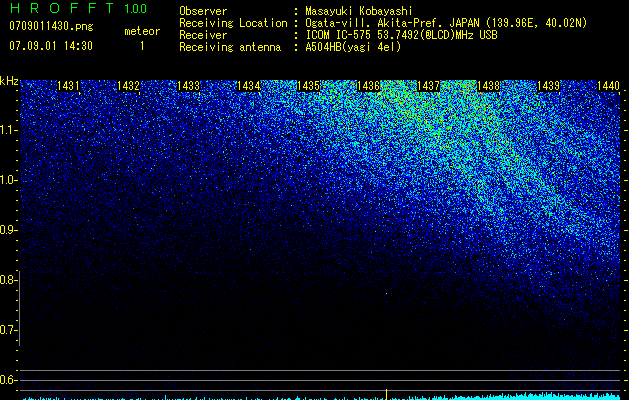
Task: Click the 1.1 kHz axis label
Action: click(x=8, y=130)
